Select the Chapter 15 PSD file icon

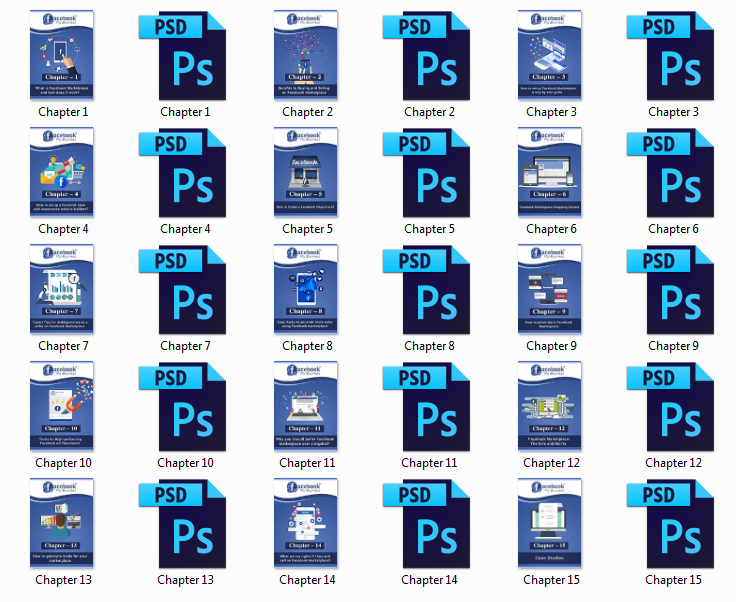pos(671,524)
